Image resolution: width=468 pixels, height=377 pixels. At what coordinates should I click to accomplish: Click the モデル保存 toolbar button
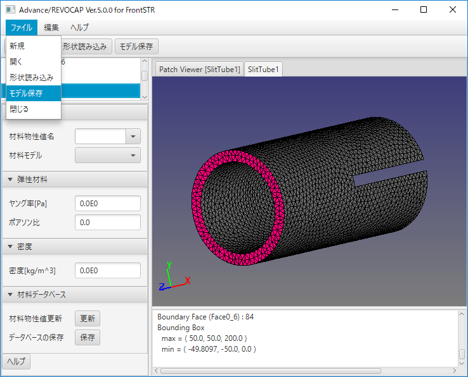click(136, 46)
